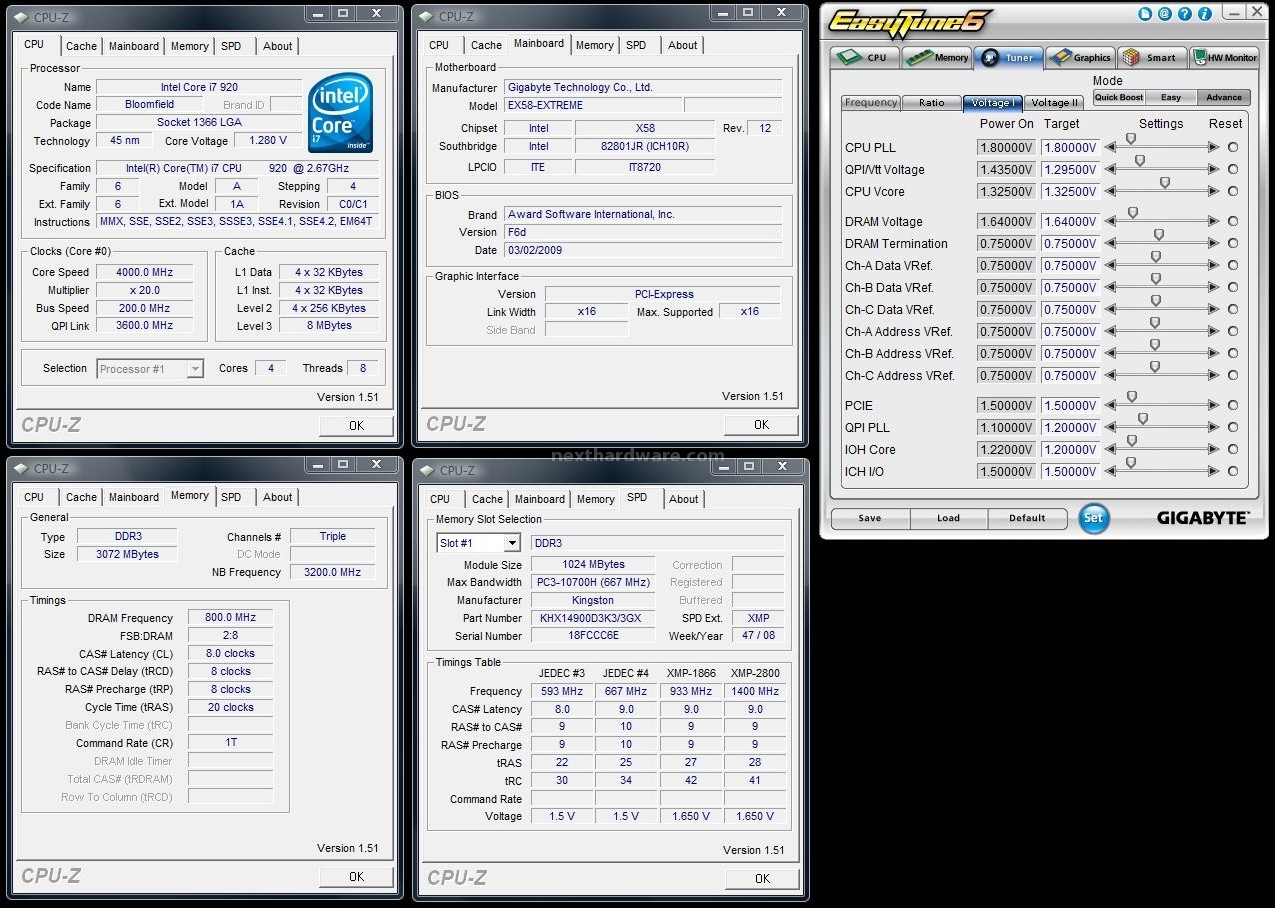Switch to the Ratio sub-tab
This screenshot has height=908, width=1275.
coord(931,103)
